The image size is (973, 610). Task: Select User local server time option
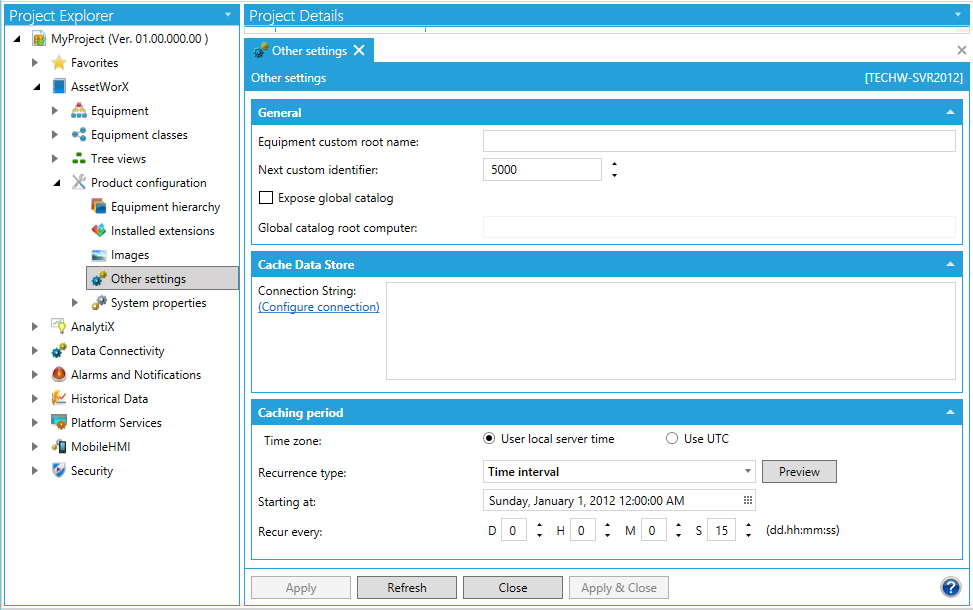click(x=489, y=439)
